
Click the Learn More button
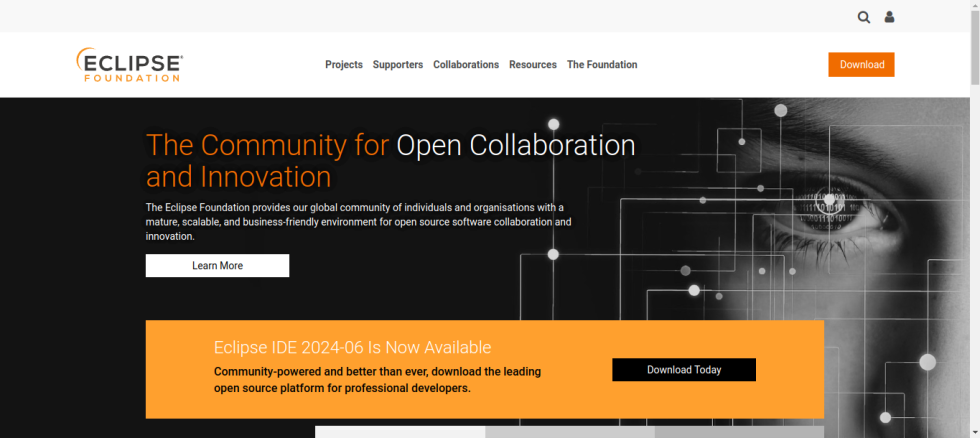(x=217, y=266)
